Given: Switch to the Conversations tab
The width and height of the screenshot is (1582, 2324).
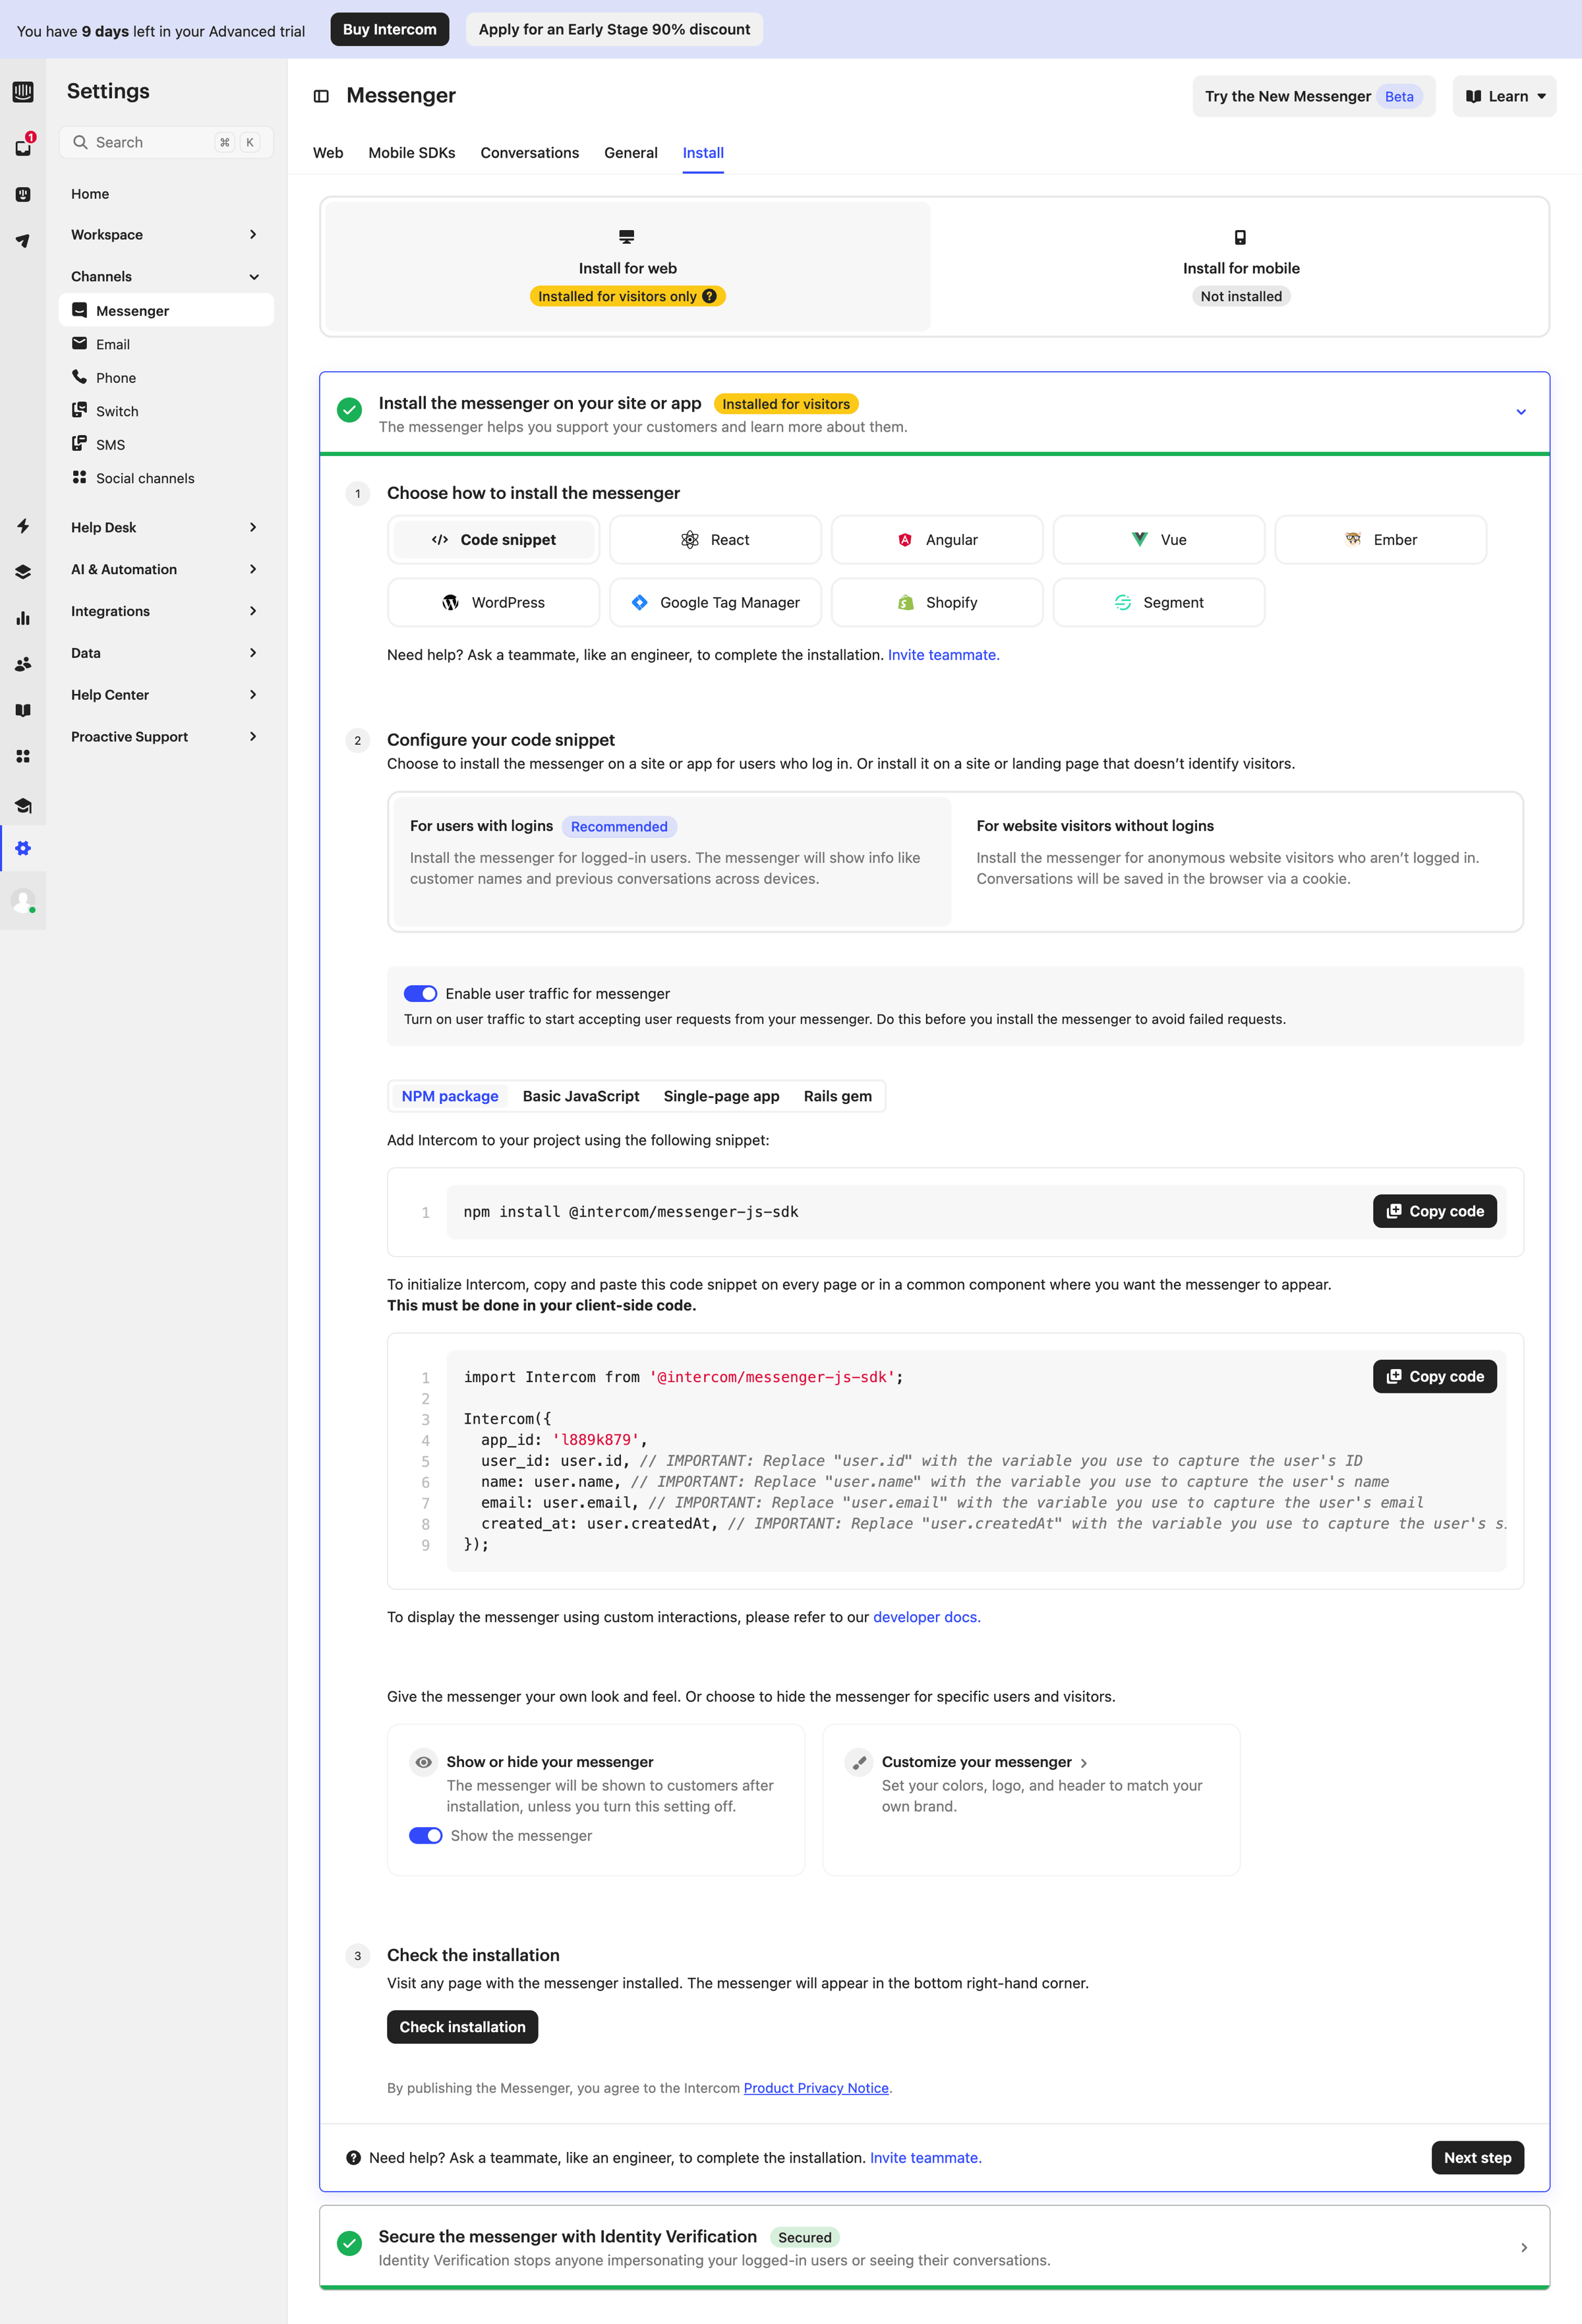Looking at the screenshot, I should [530, 153].
